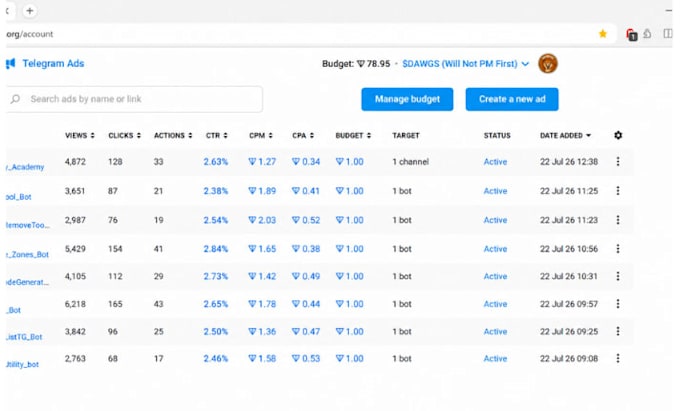The image size is (680, 411).
Task: Select the 6,218 views cell
Action: tap(75, 304)
